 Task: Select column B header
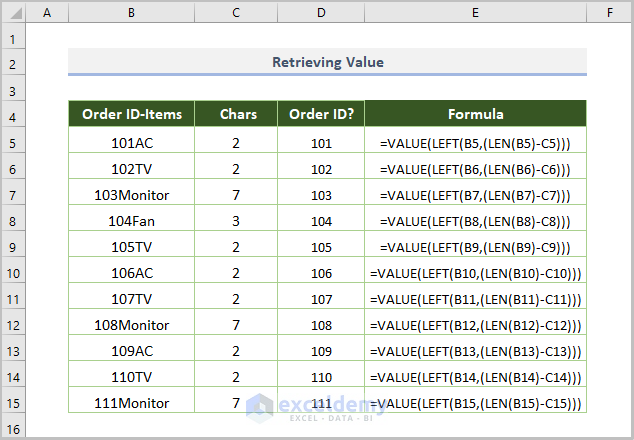(x=131, y=13)
